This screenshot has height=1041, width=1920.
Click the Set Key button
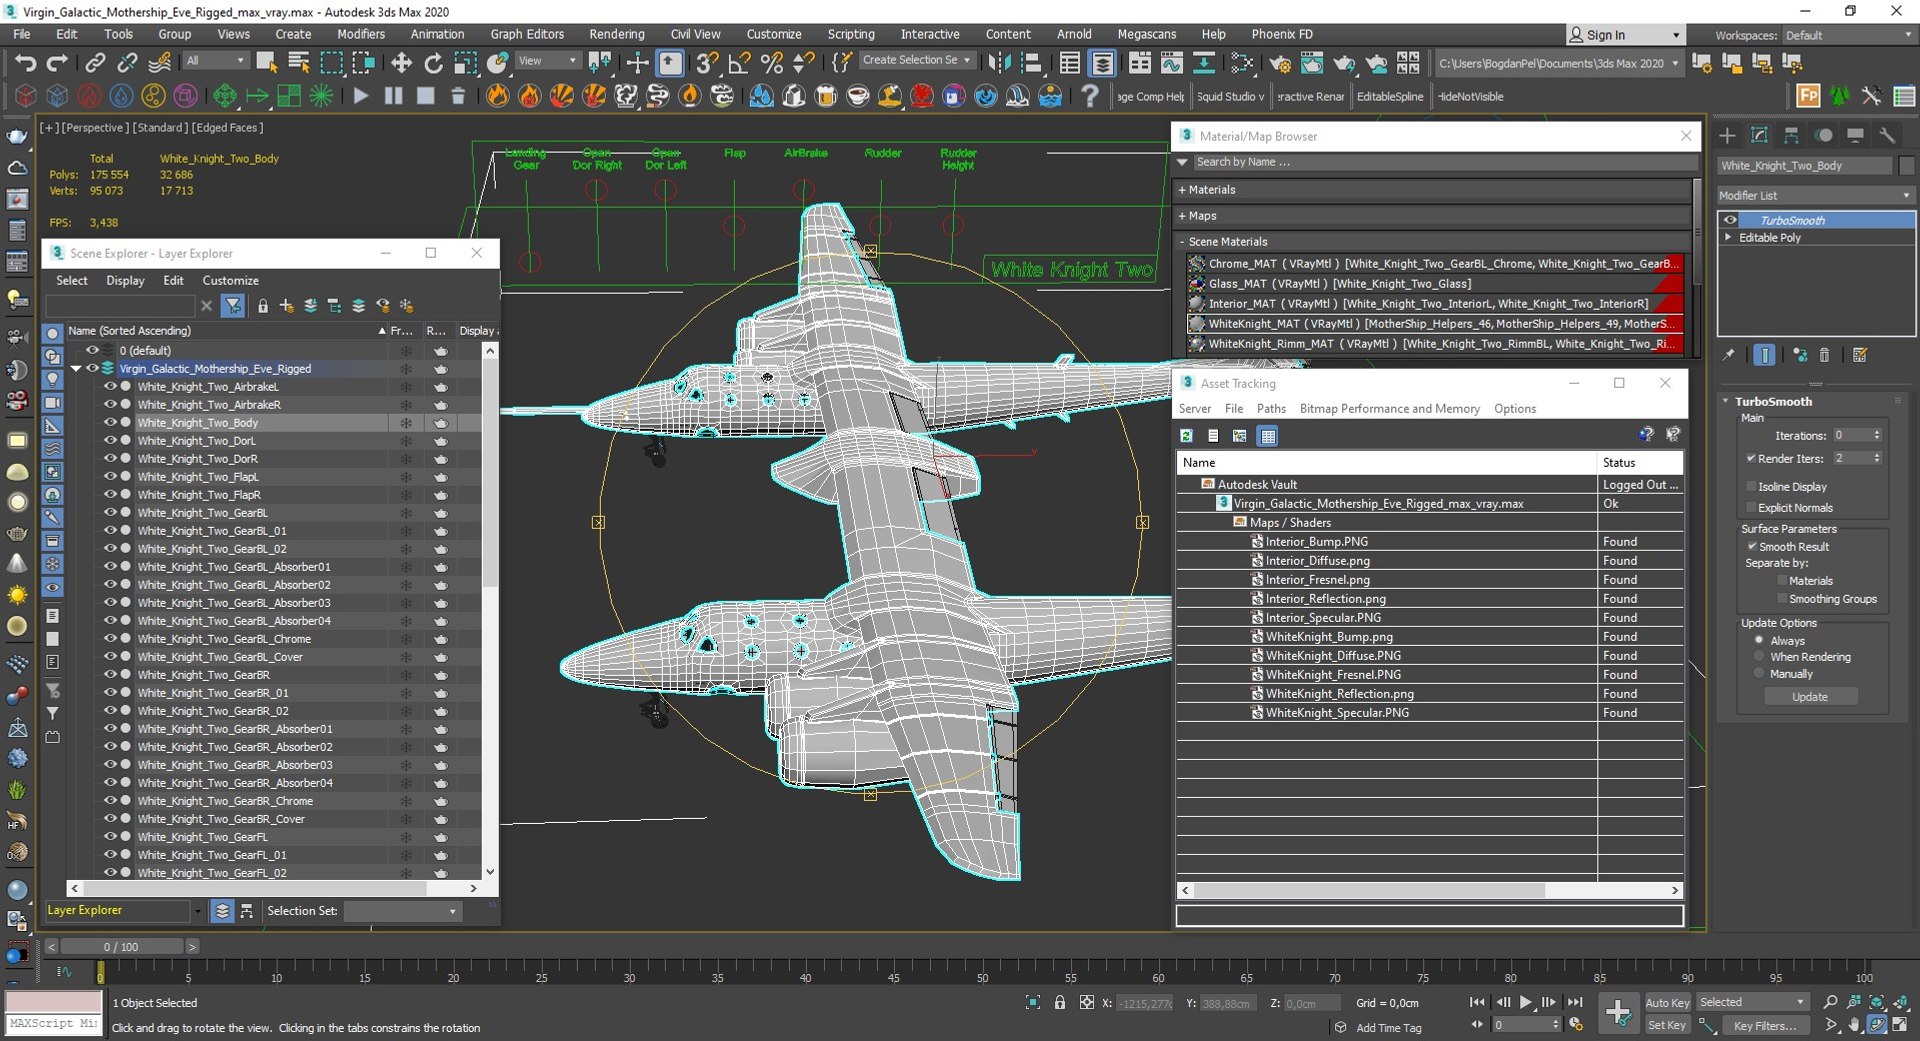point(1667,1025)
